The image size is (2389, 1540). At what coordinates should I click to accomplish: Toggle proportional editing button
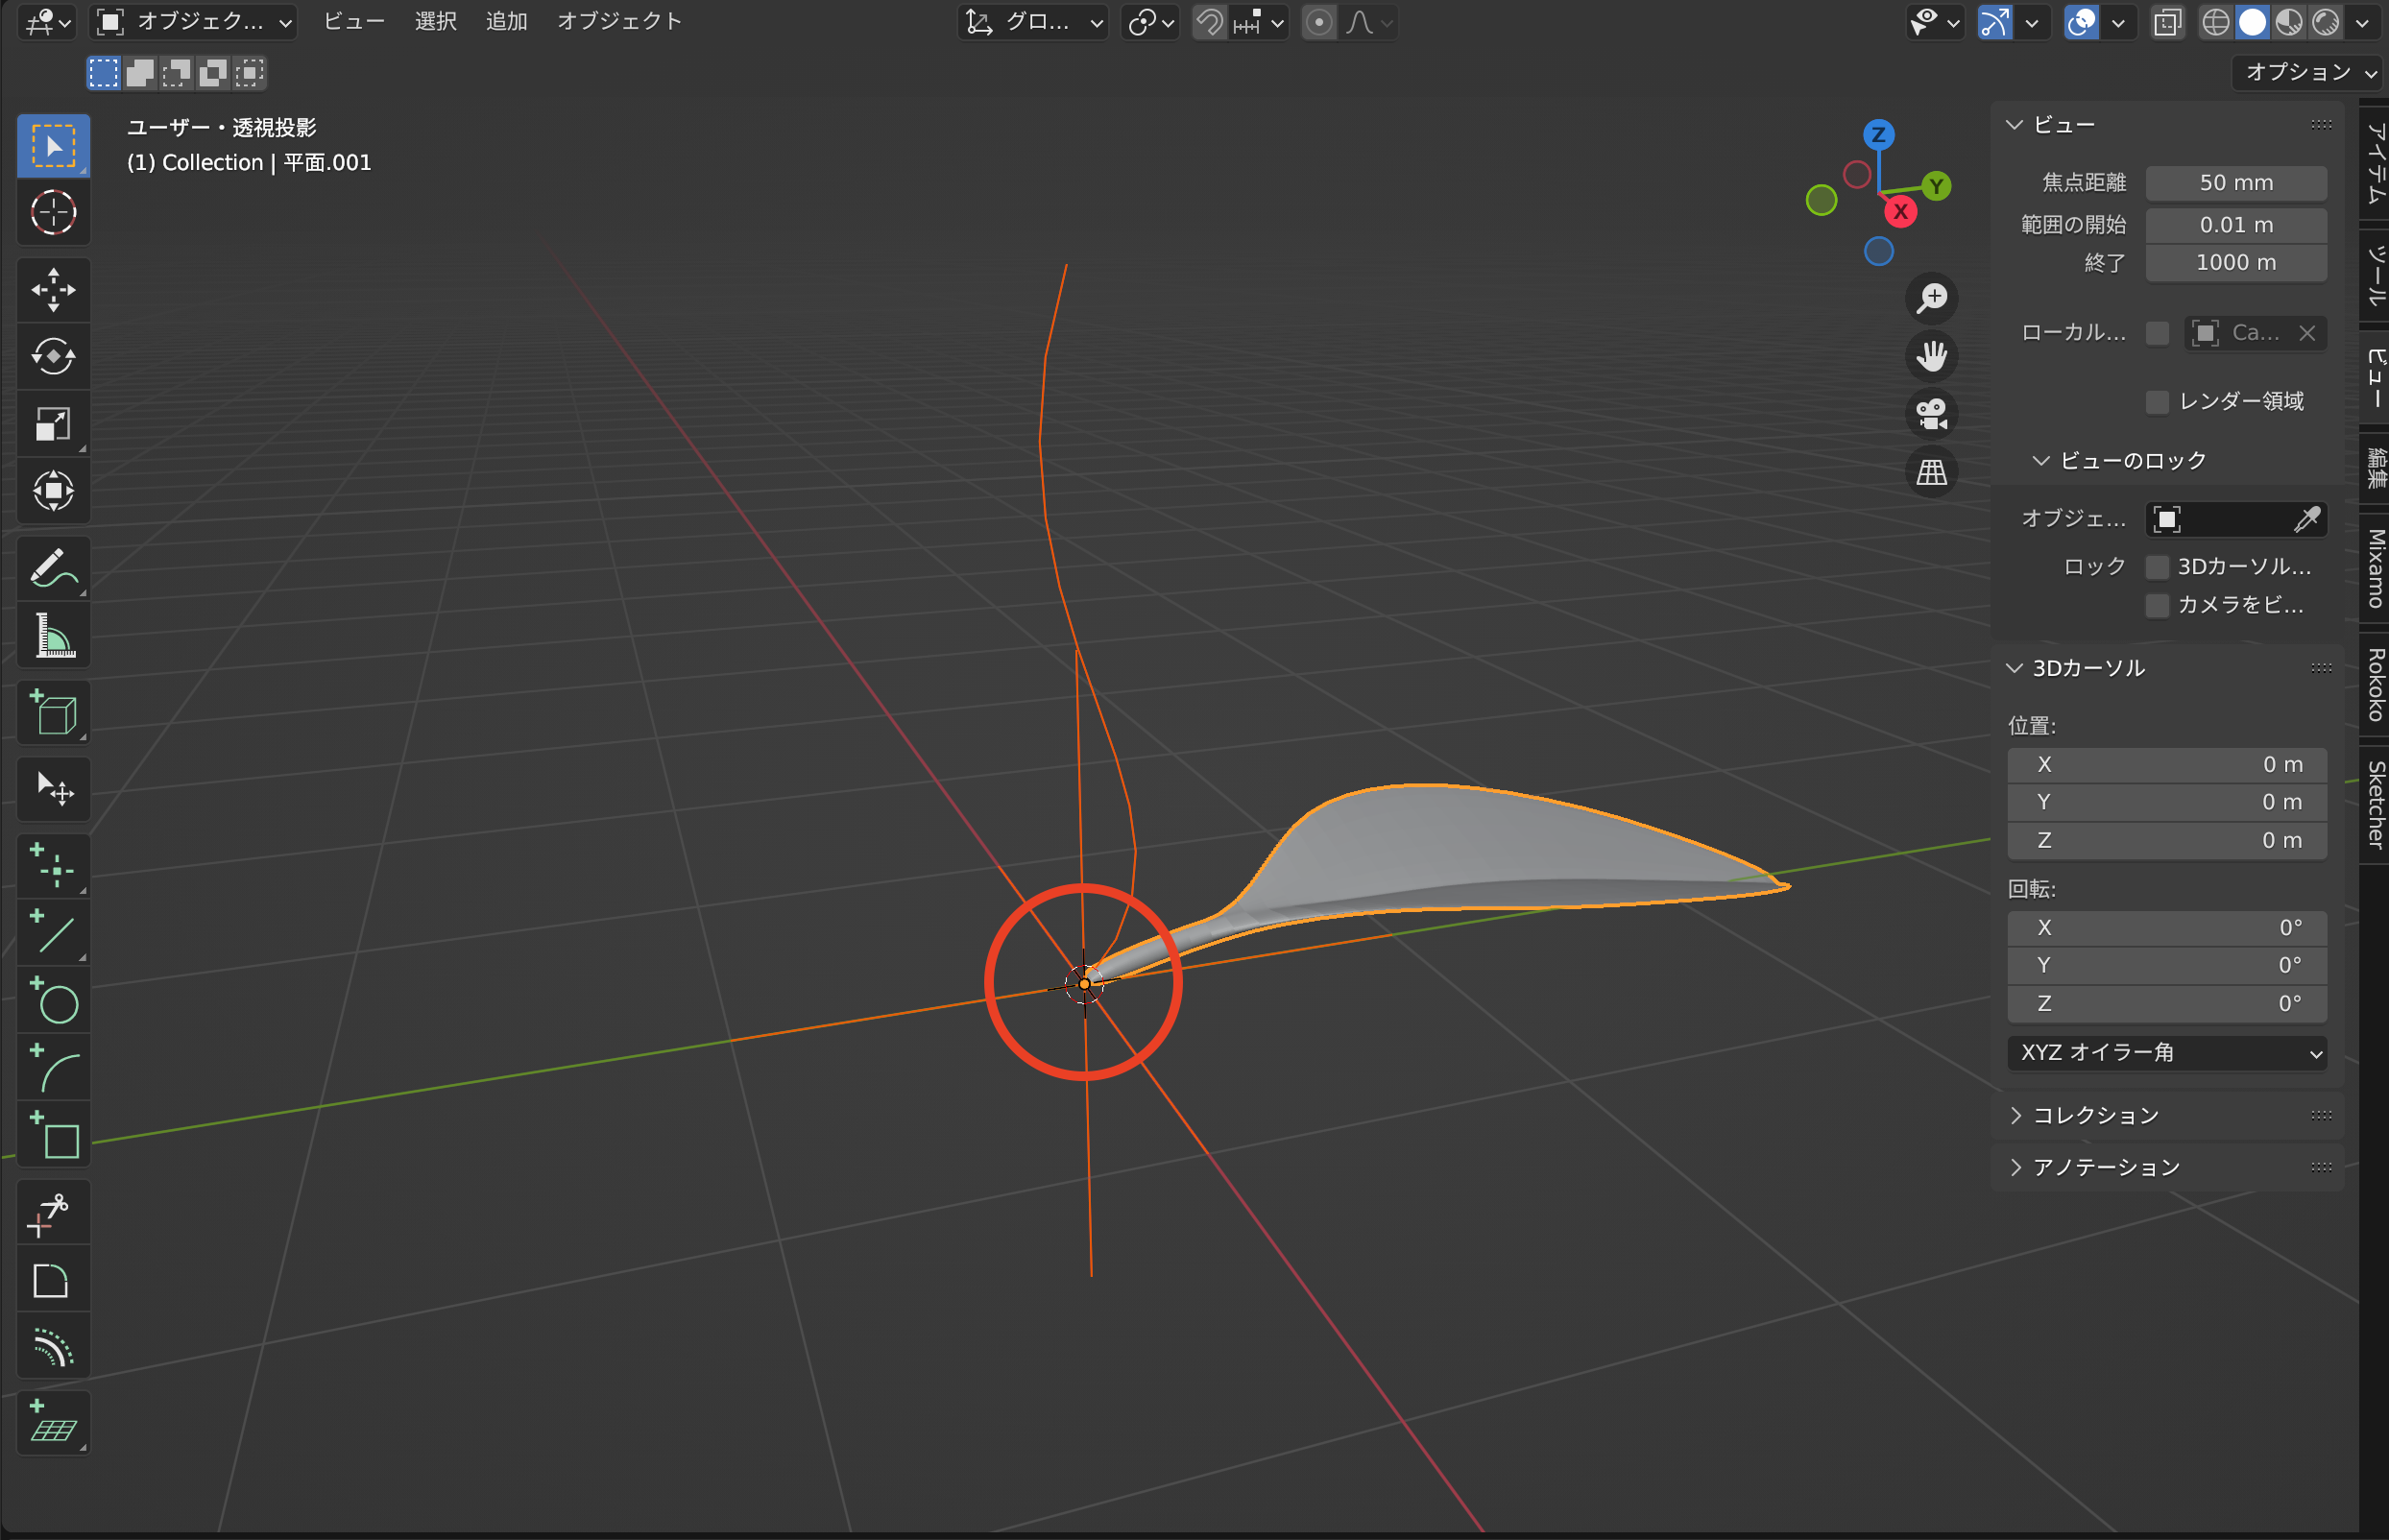(1319, 22)
